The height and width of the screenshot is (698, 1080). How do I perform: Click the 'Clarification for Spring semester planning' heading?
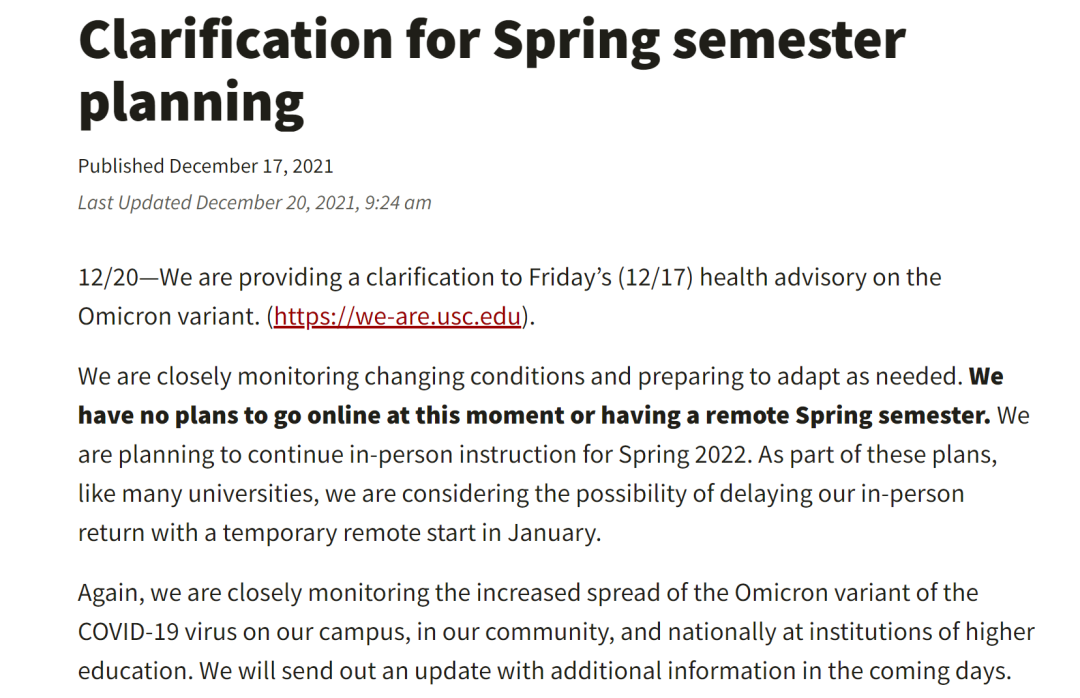tap(492, 71)
